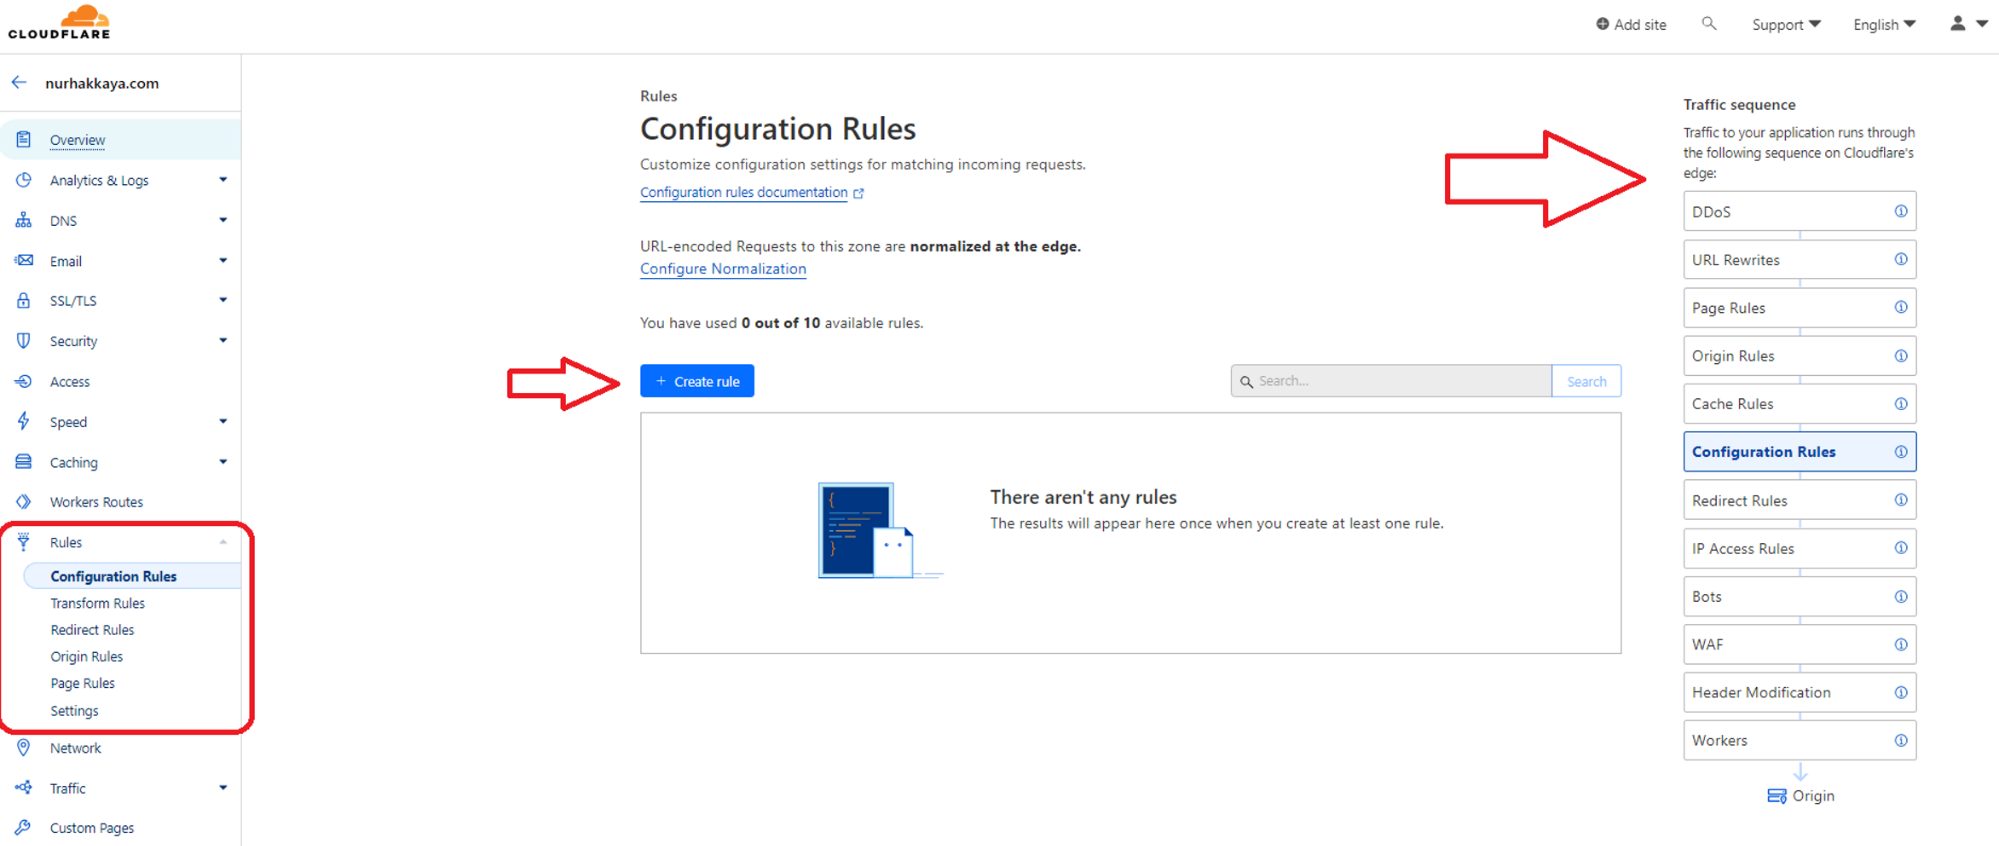This screenshot has height=846, width=1999.
Task: Click the Access sidebar icon
Action: [x=23, y=381]
